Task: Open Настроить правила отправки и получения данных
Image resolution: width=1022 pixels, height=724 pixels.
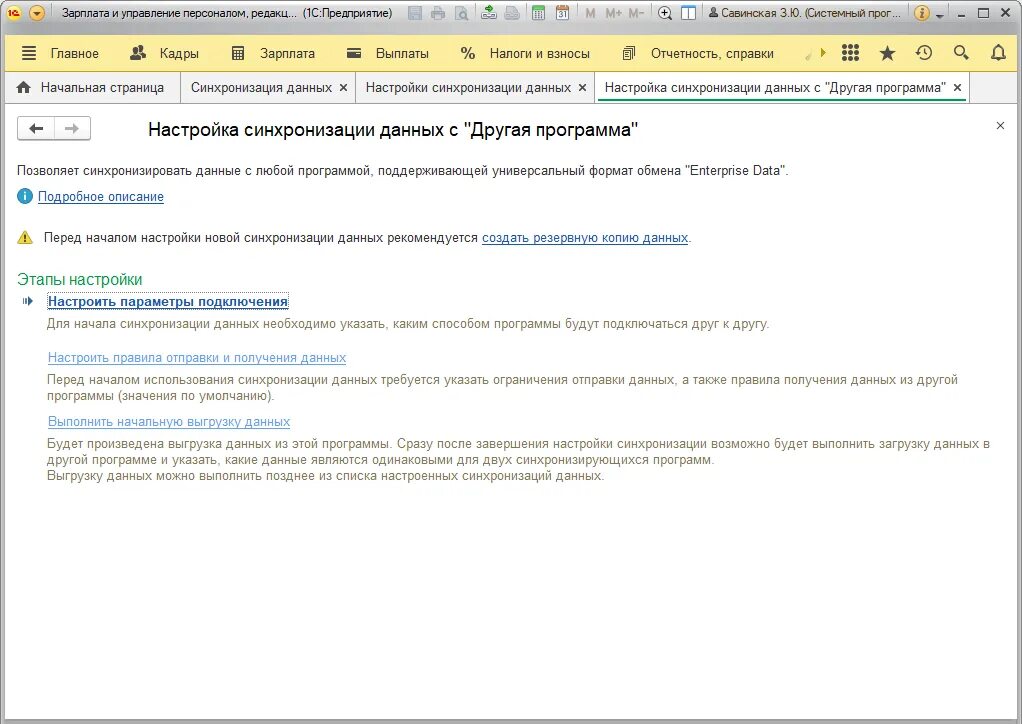Action: coord(197,358)
